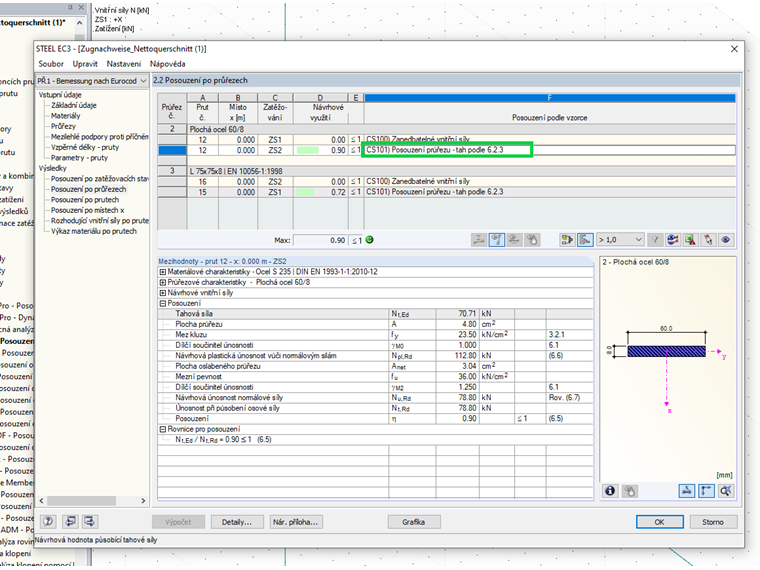Screen dimensions: 760x570
Task: Click the third greyed result-view icon
Action: point(514,240)
